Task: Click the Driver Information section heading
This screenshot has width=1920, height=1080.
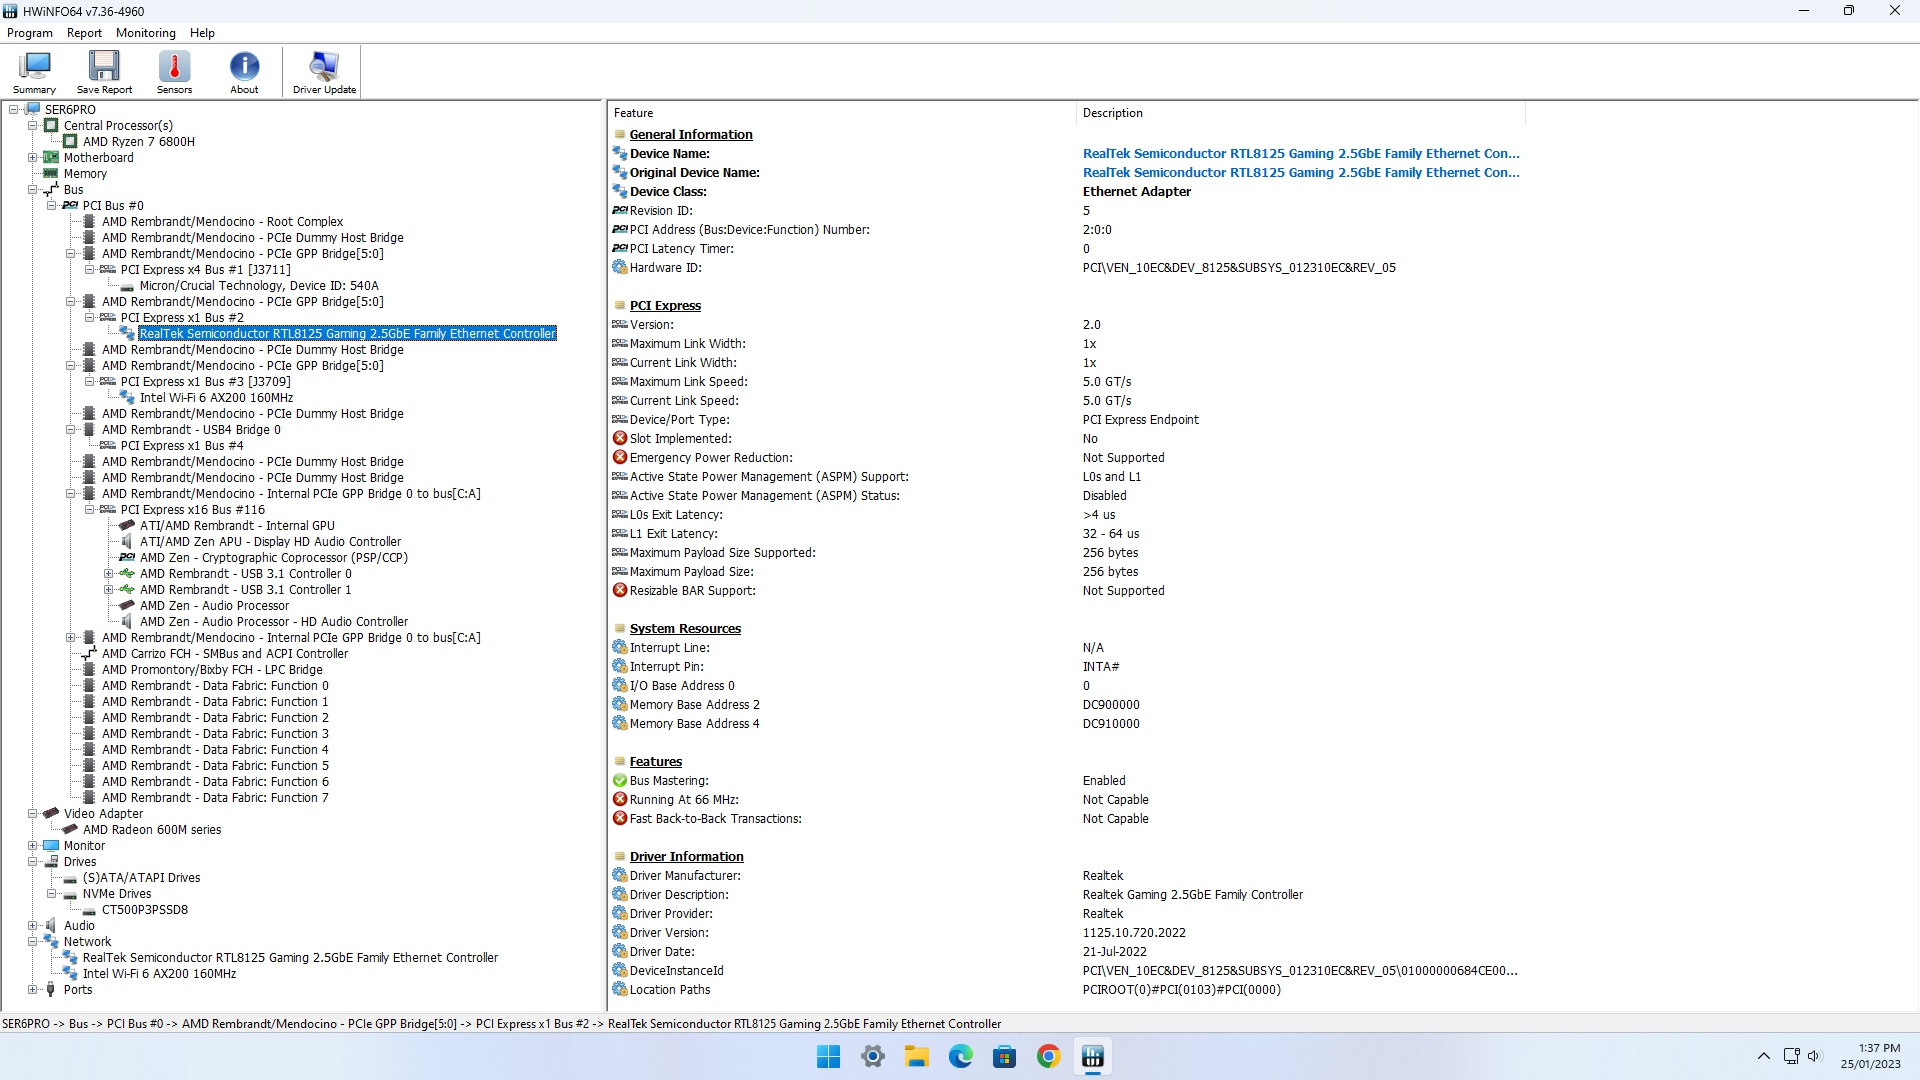Action: [686, 857]
